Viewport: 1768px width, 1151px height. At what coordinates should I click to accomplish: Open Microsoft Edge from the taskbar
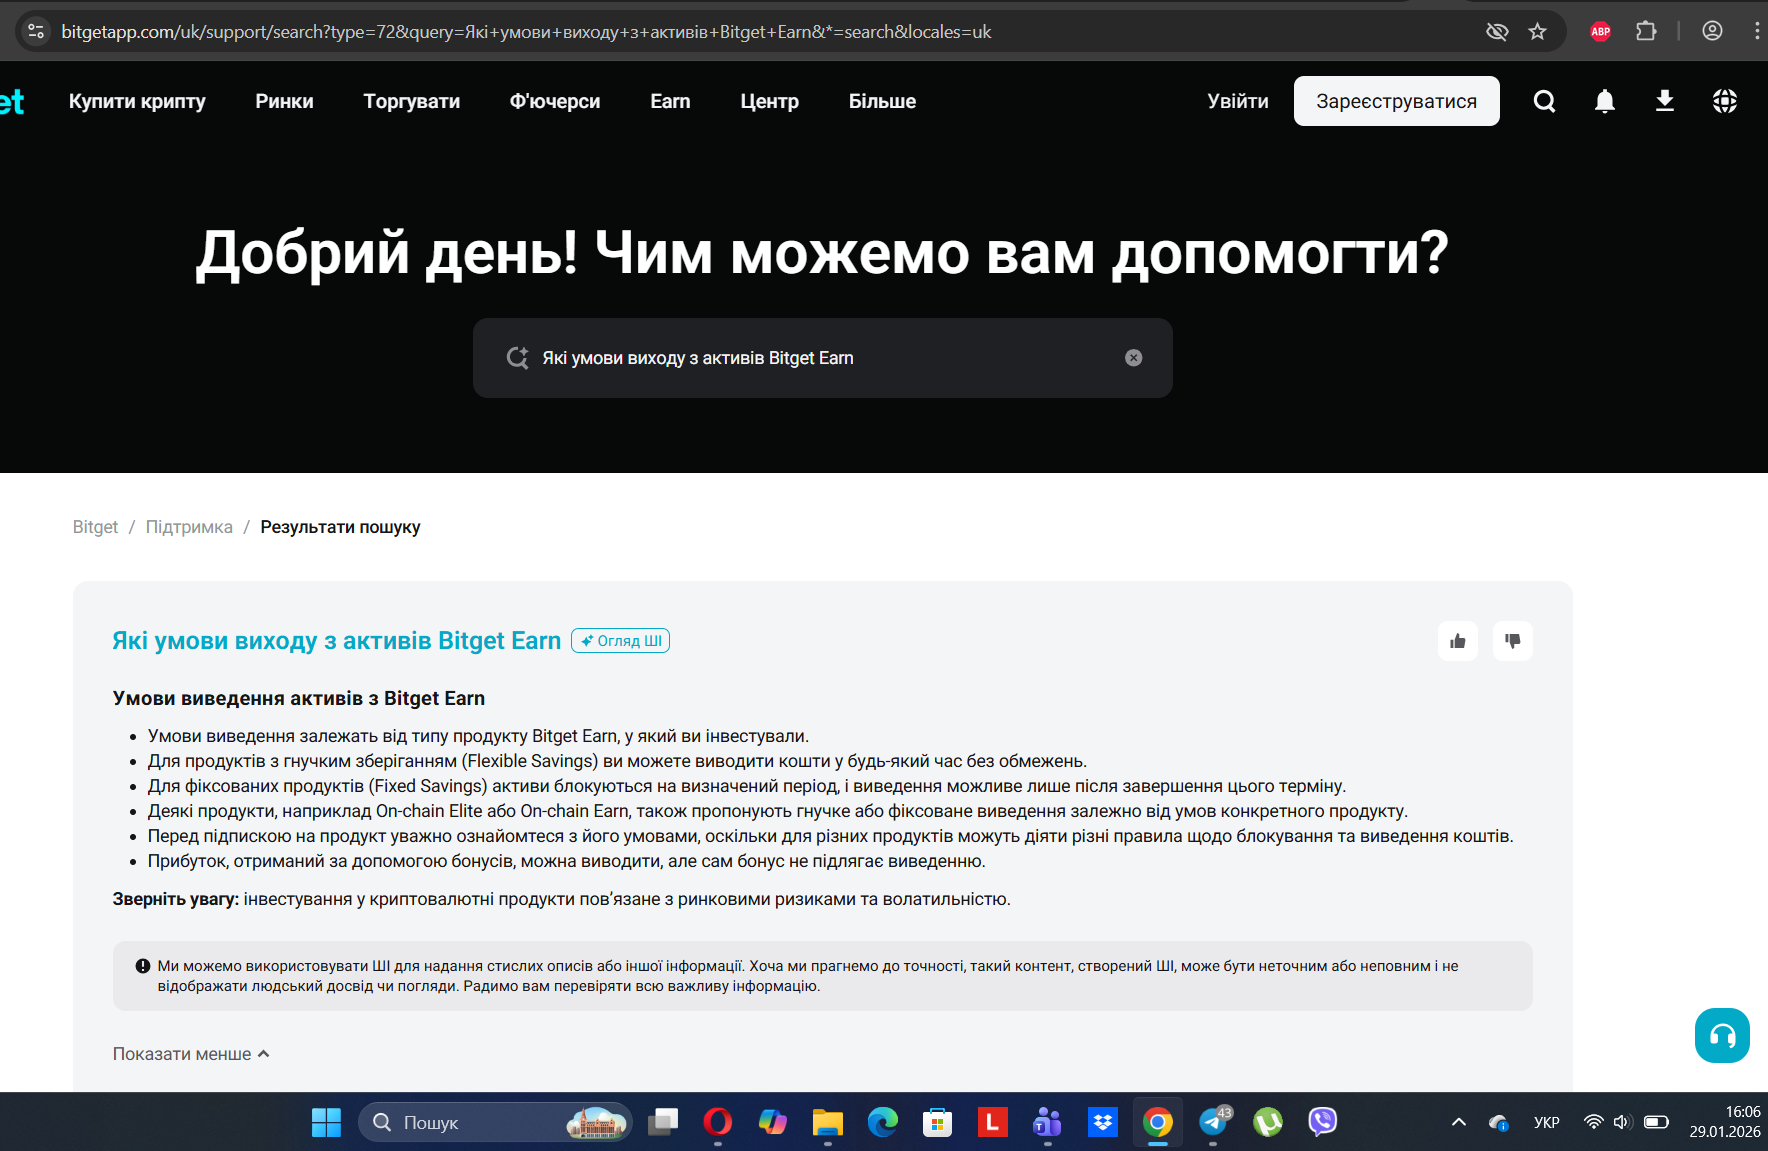click(x=882, y=1122)
